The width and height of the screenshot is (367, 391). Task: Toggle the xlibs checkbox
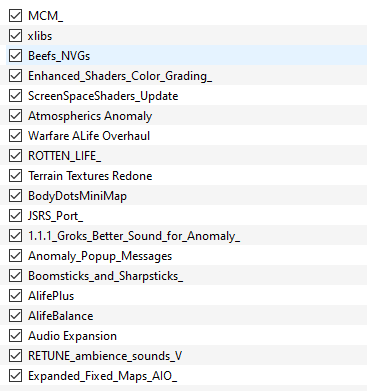point(15,36)
